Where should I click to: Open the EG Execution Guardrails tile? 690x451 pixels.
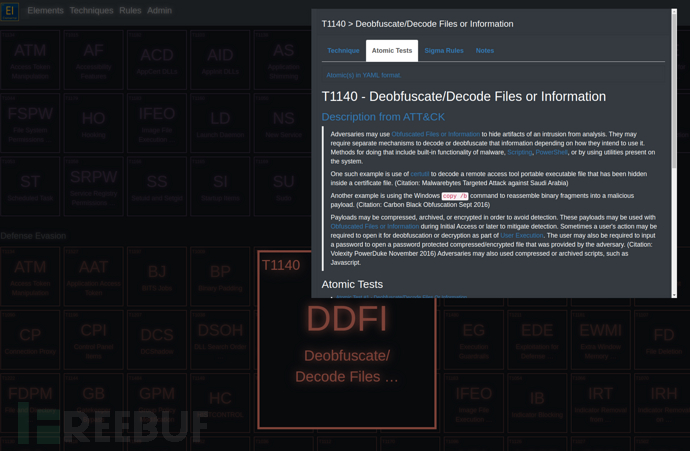[473, 340]
